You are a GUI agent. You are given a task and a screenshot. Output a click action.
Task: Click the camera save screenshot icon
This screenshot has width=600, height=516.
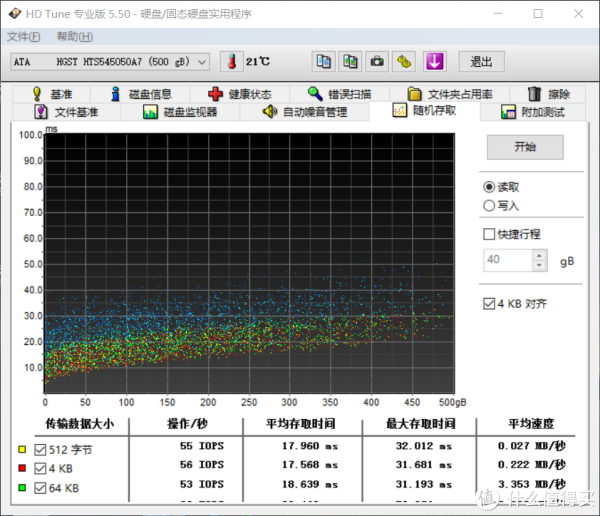point(377,62)
